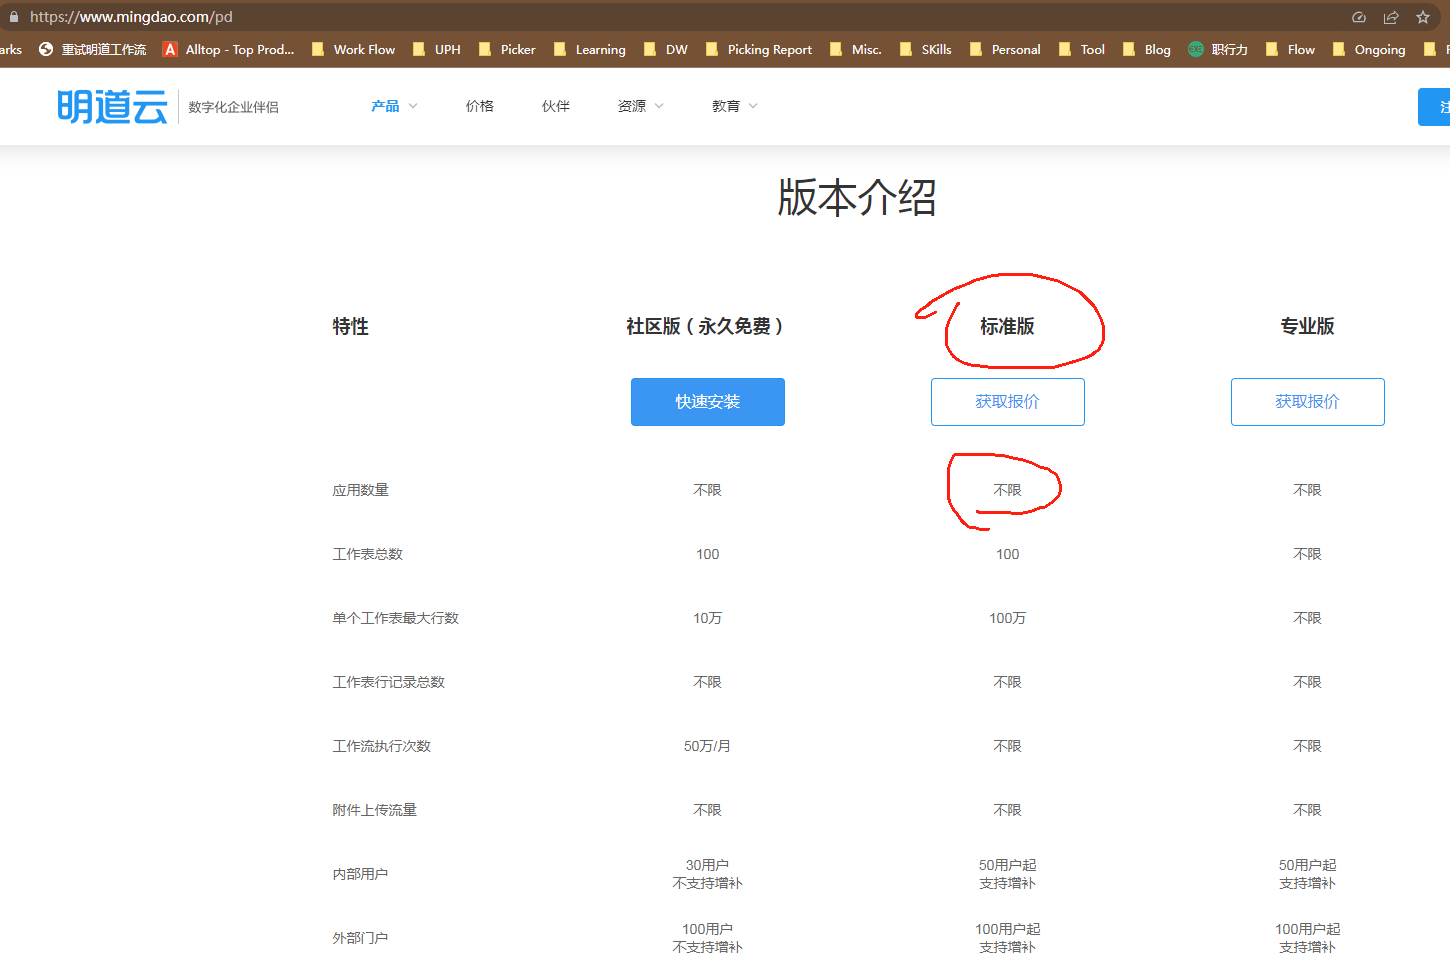Open the Learning bookmark folder
Screen dimensions: 1450x966
590,49
